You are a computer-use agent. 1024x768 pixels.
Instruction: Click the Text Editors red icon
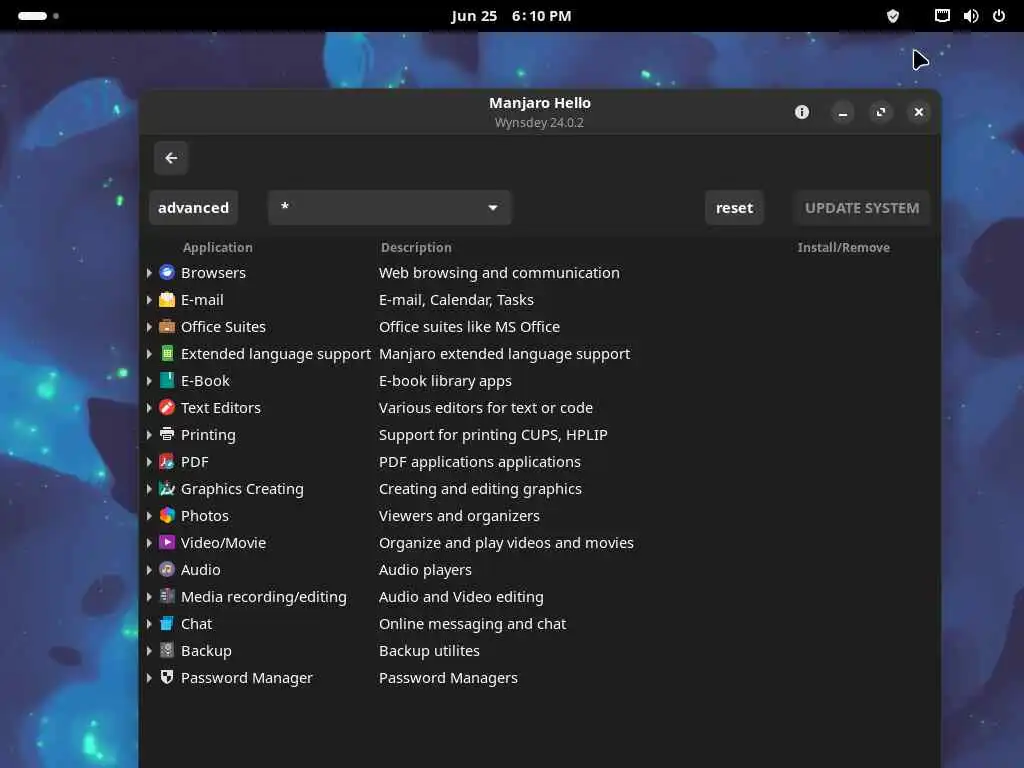167,408
